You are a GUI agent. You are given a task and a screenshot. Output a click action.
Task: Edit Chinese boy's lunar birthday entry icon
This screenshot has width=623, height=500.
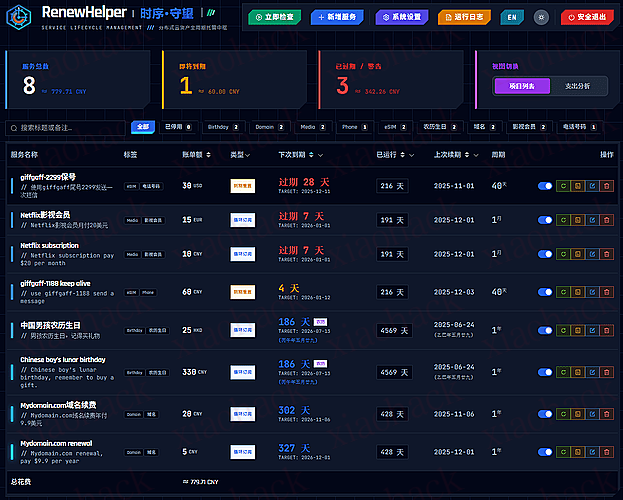point(592,372)
